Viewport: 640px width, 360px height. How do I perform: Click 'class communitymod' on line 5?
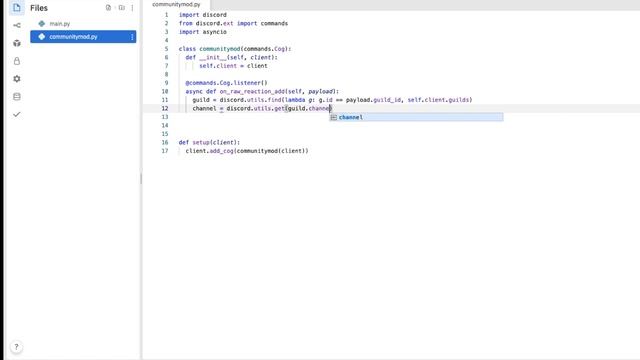(x=209, y=49)
